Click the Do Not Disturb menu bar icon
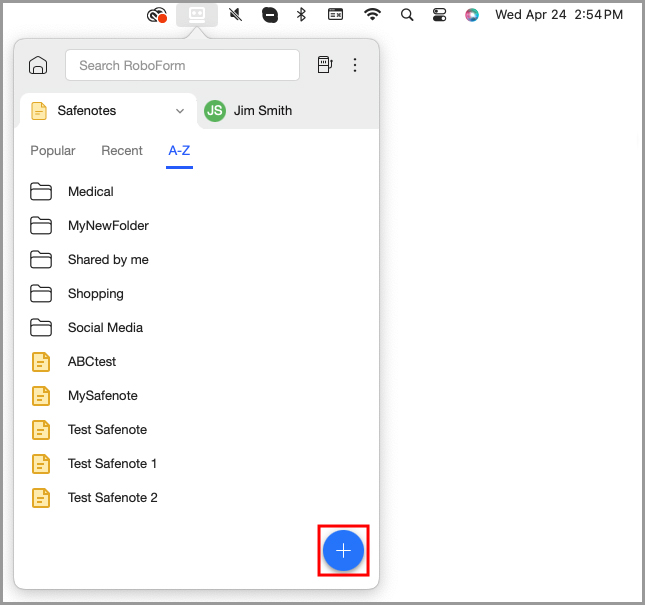The height and width of the screenshot is (605, 645). point(270,15)
